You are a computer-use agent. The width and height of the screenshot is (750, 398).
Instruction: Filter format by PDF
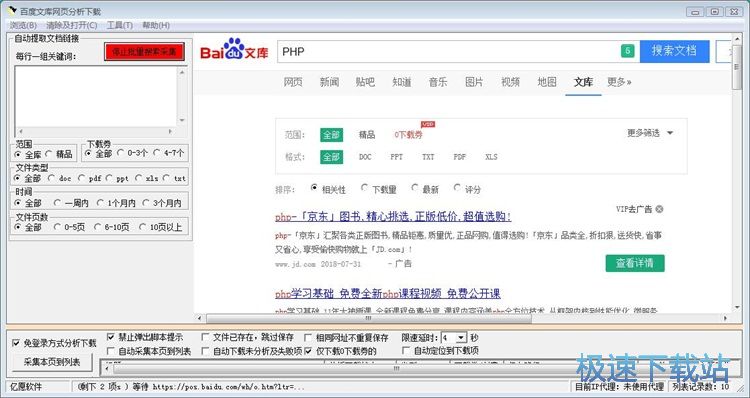coord(460,157)
